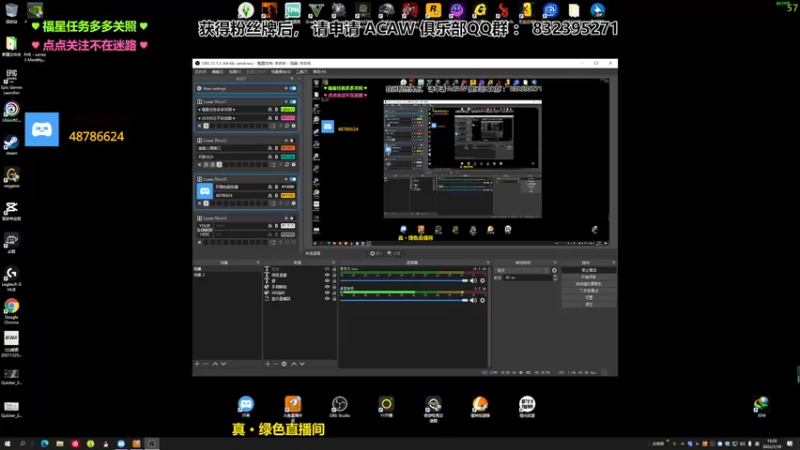Click the X clear-slot icon in Lower Third 3
Viewport: 800px width, 450px height.
tap(199, 204)
